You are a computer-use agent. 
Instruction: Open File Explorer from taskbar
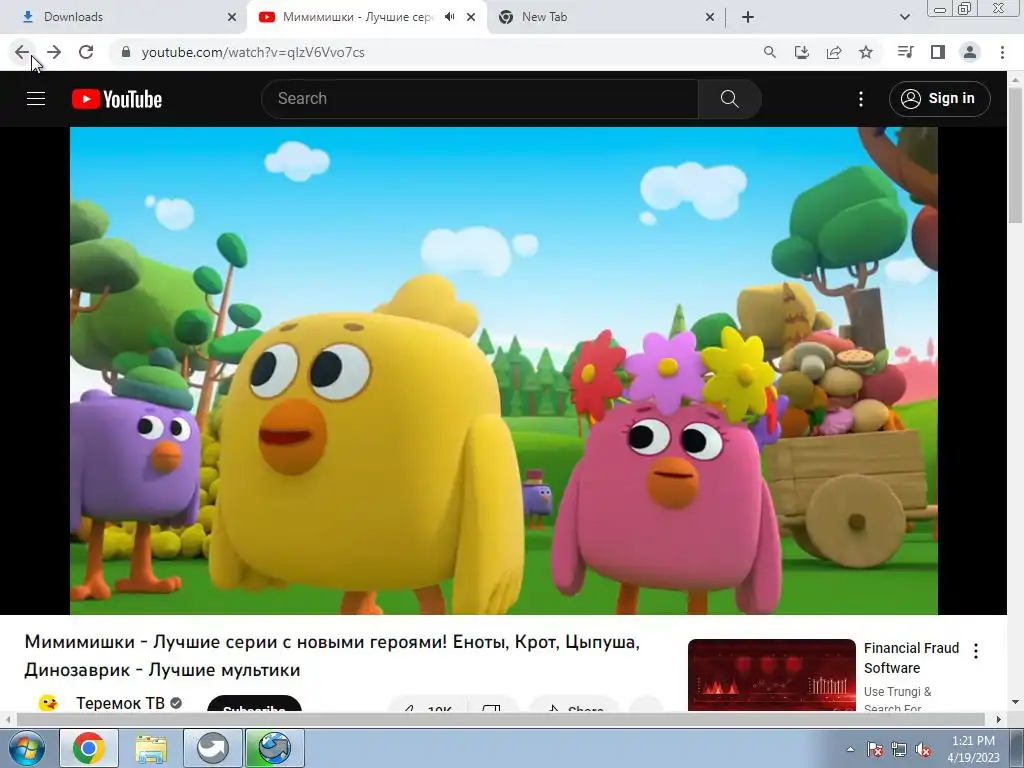pyautogui.click(x=151, y=748)
